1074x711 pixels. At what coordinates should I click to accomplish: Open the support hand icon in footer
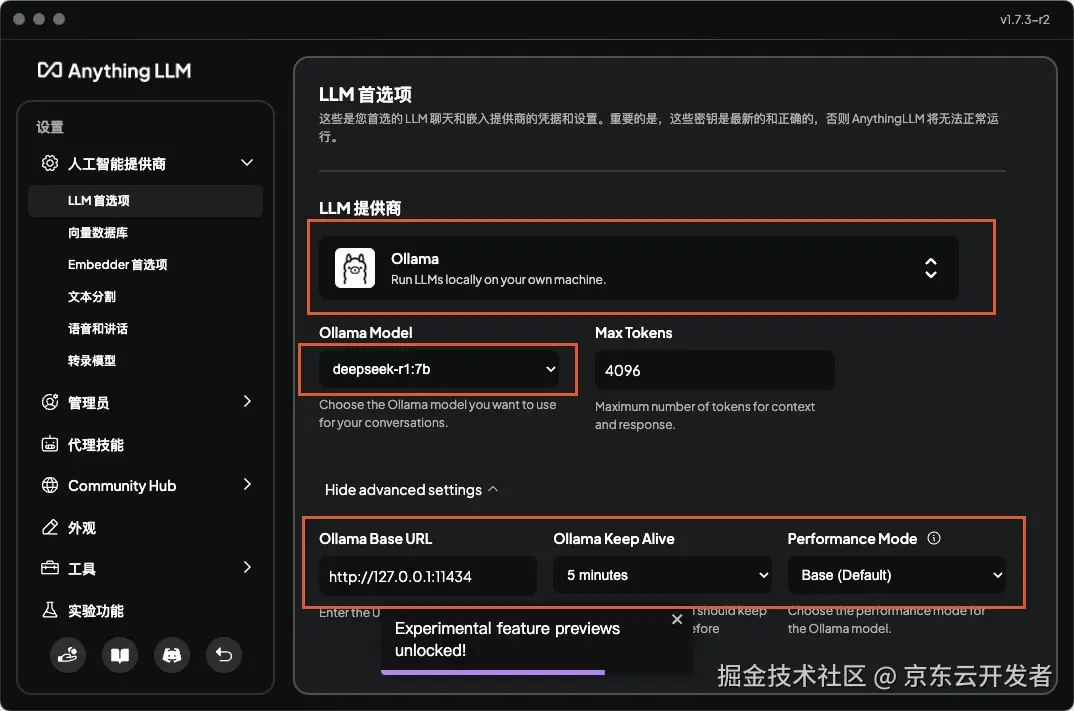coord(68,656)
